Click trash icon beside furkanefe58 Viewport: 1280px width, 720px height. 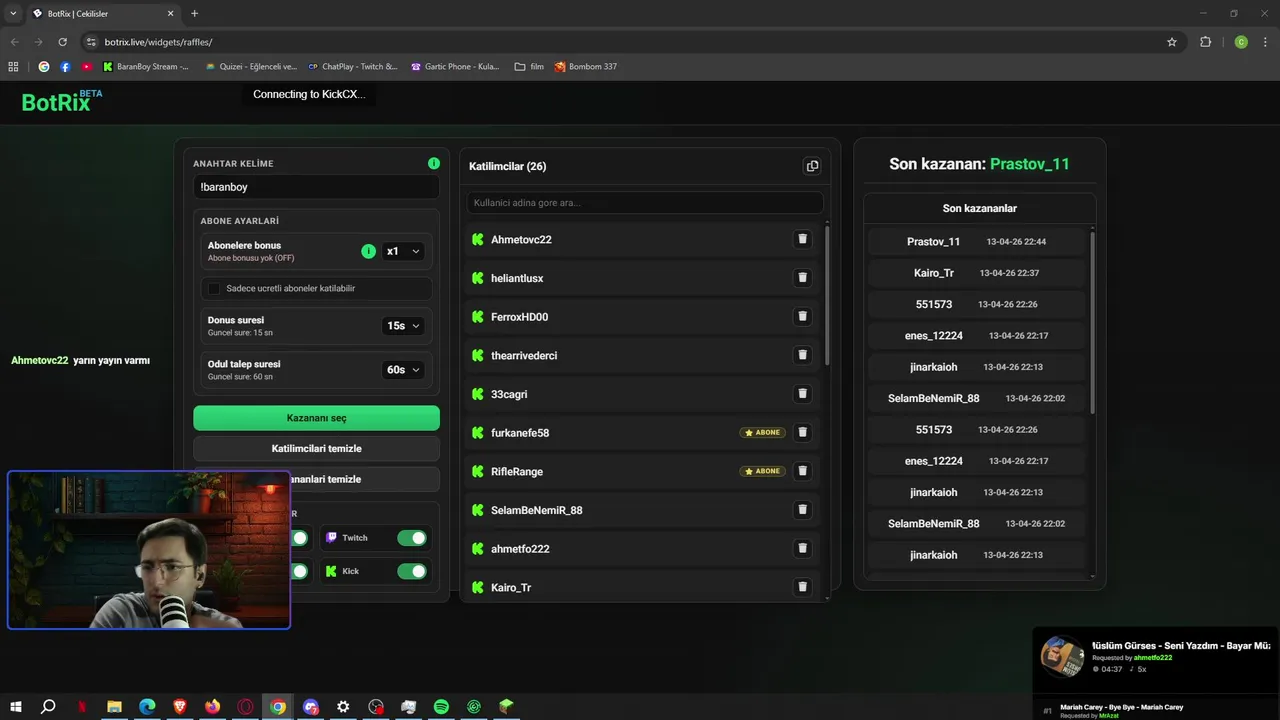click(802, 433)
